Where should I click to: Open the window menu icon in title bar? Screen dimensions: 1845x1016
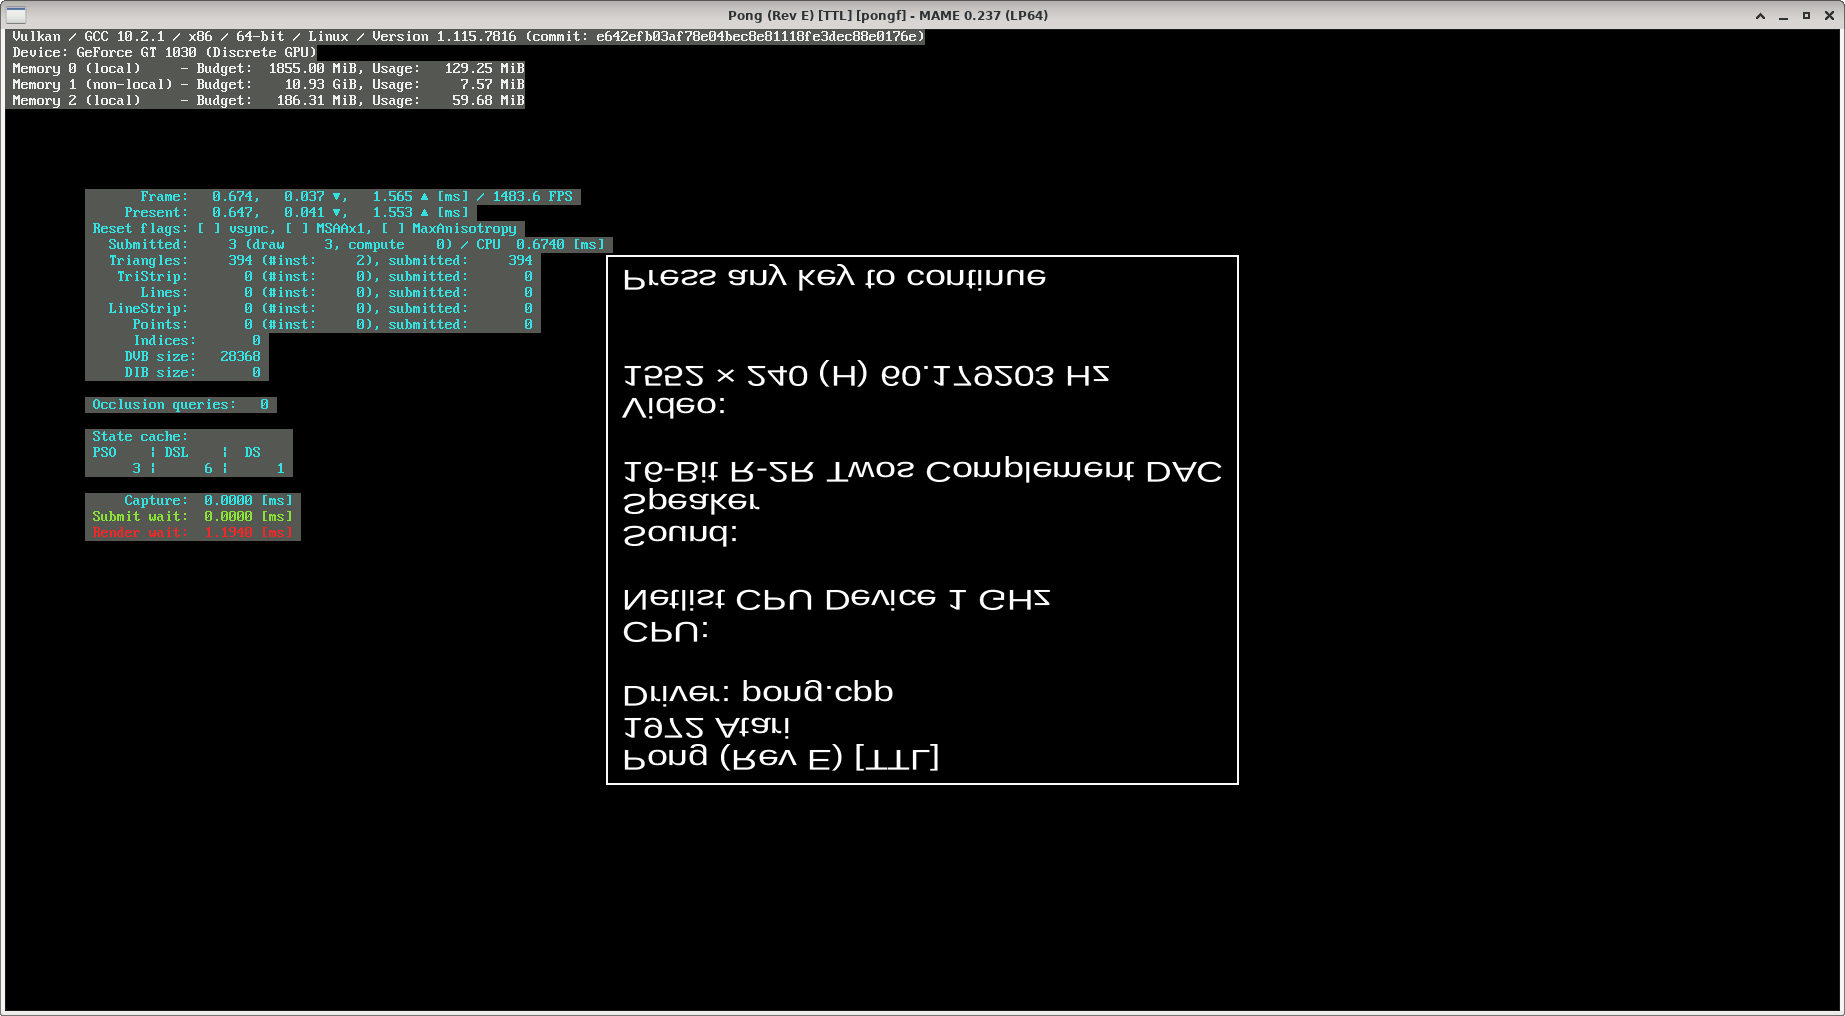click(x=15, y=15)
